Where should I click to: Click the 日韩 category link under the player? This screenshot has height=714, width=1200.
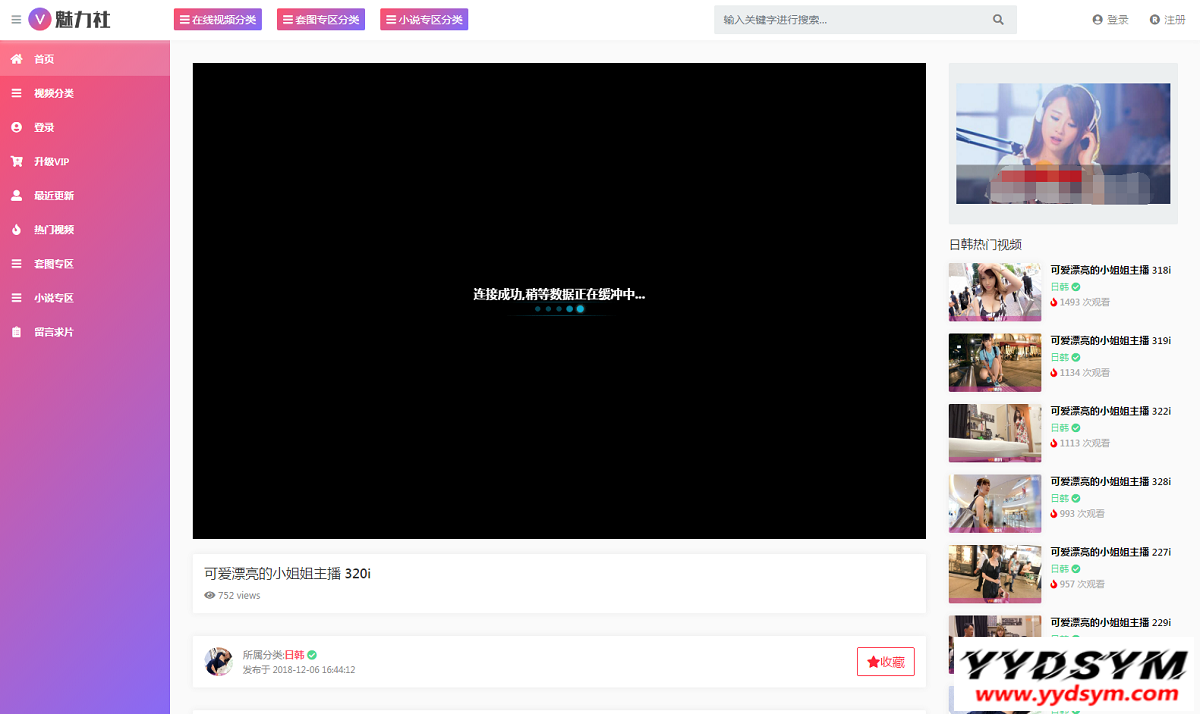click(x=294, y=655)
